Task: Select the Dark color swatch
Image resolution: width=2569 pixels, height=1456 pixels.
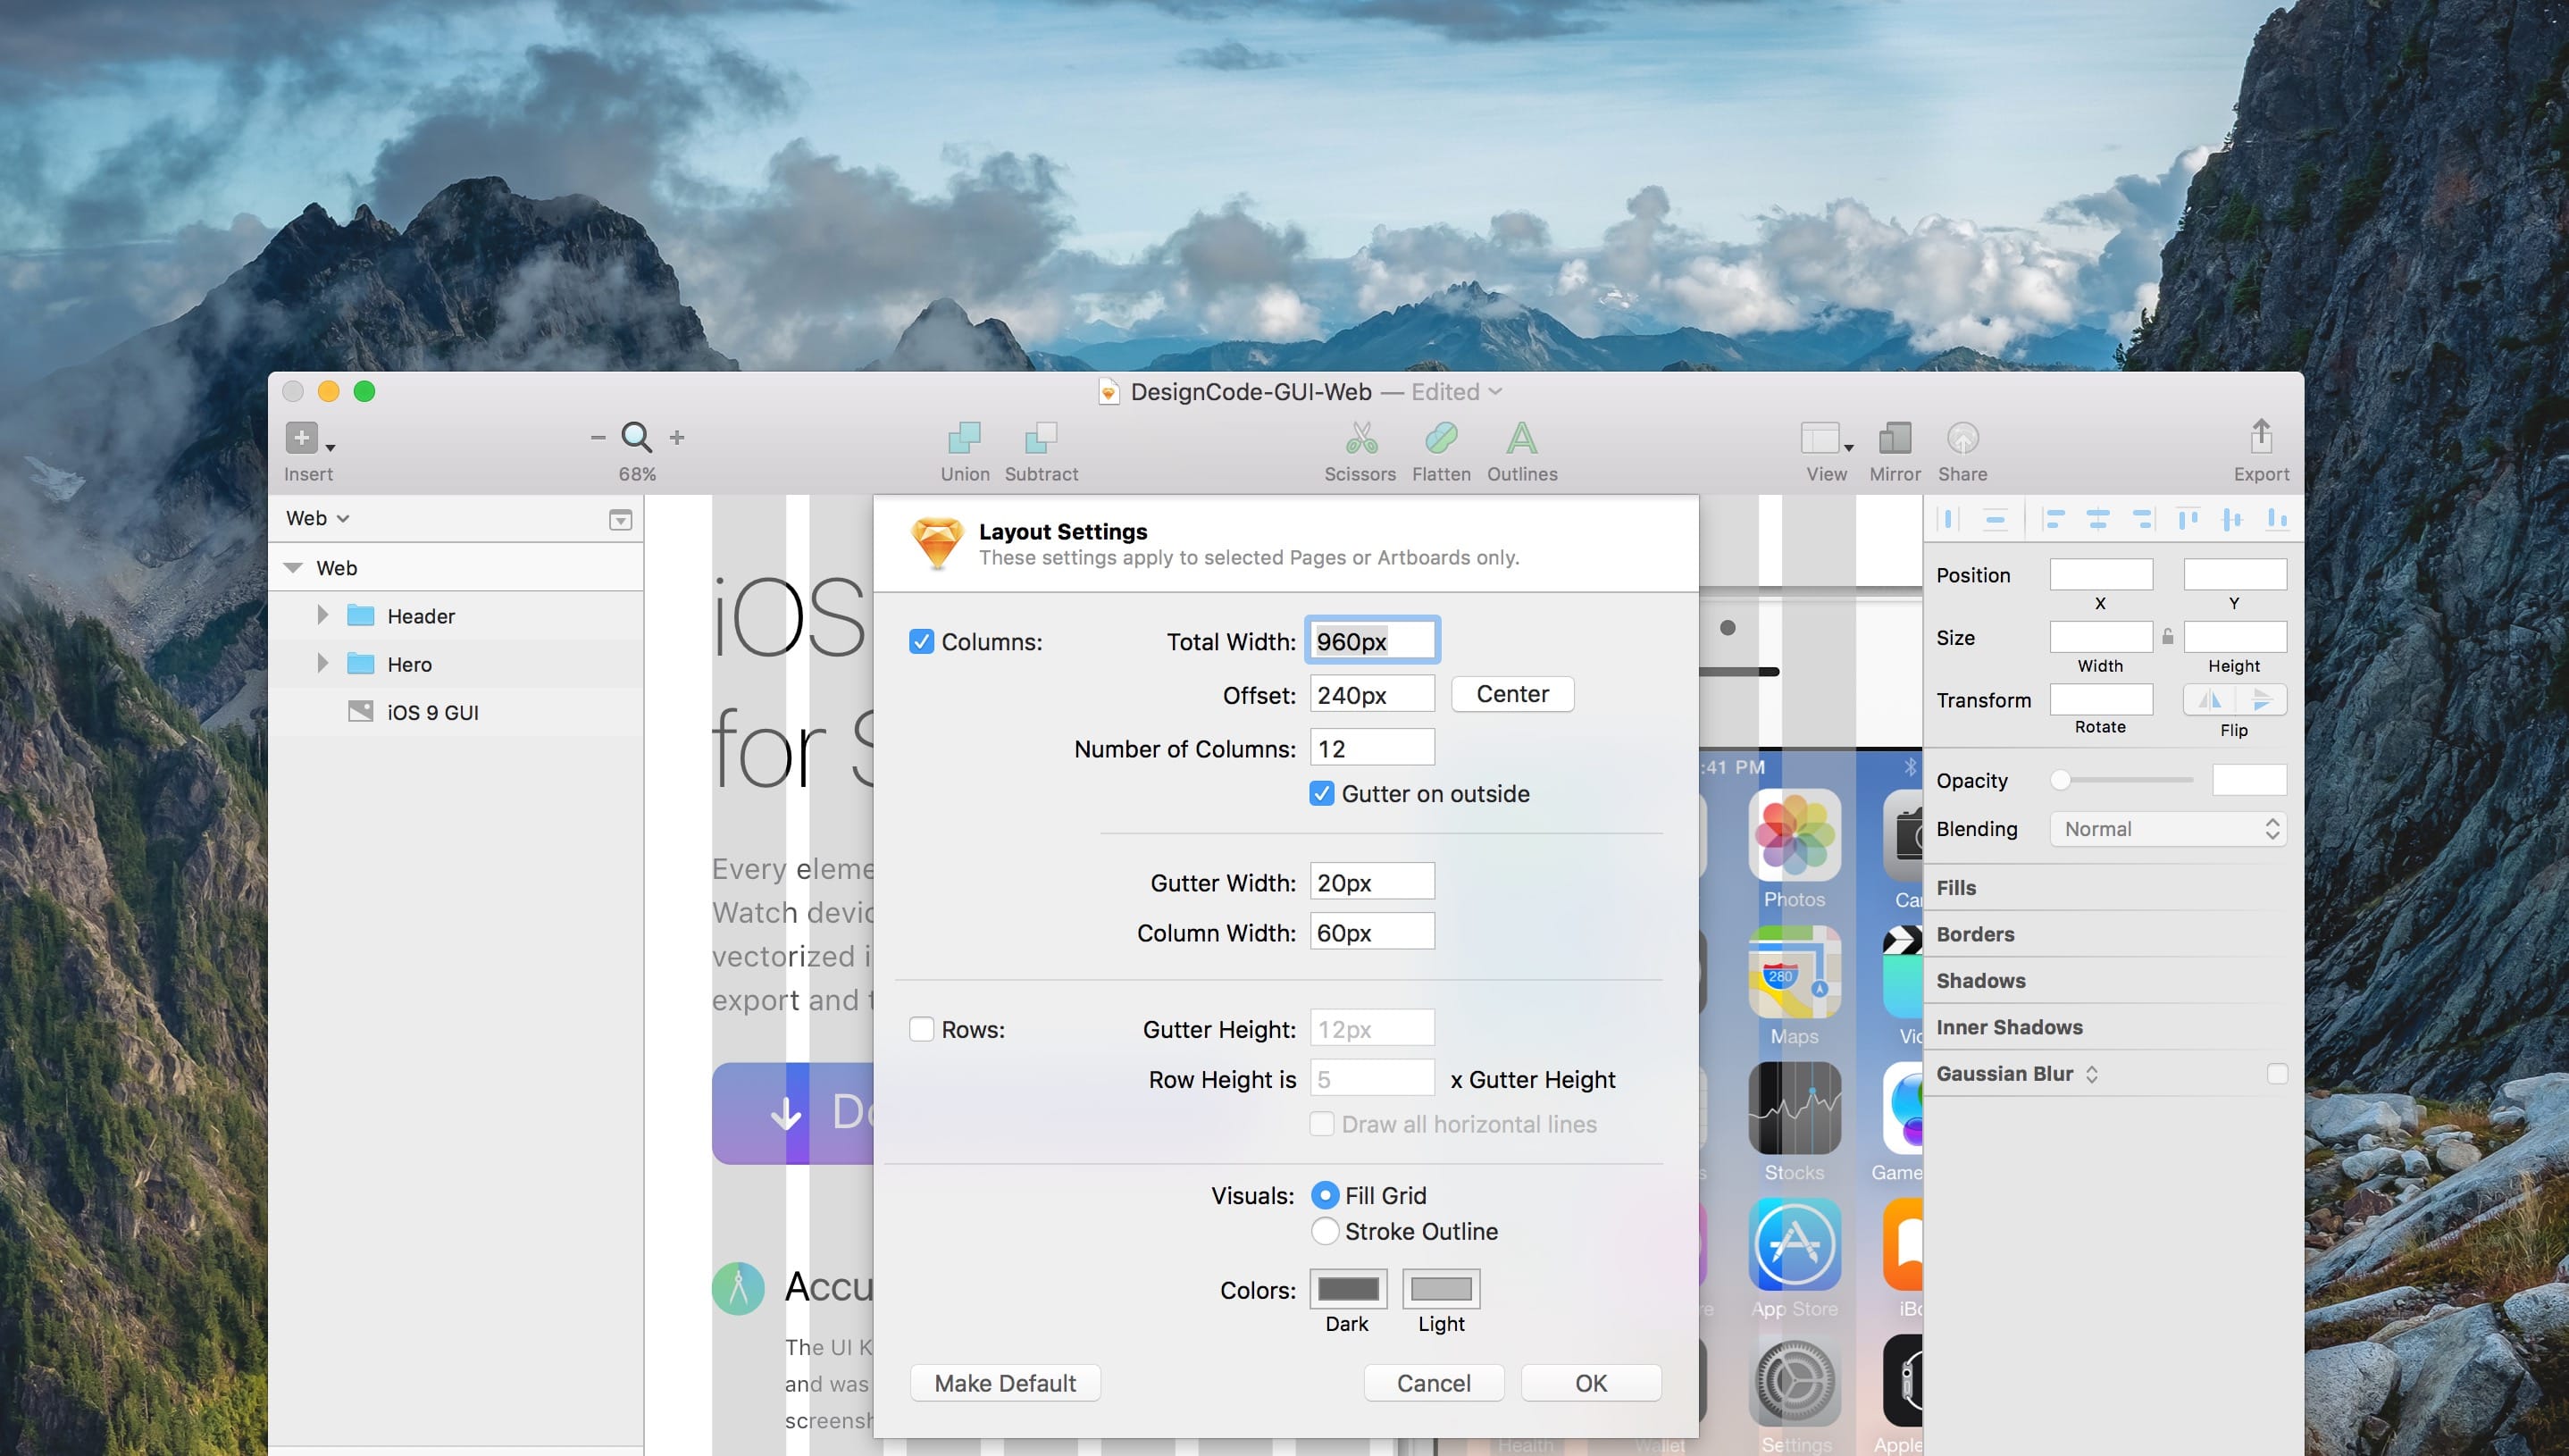Action: click(1348, 1288)
